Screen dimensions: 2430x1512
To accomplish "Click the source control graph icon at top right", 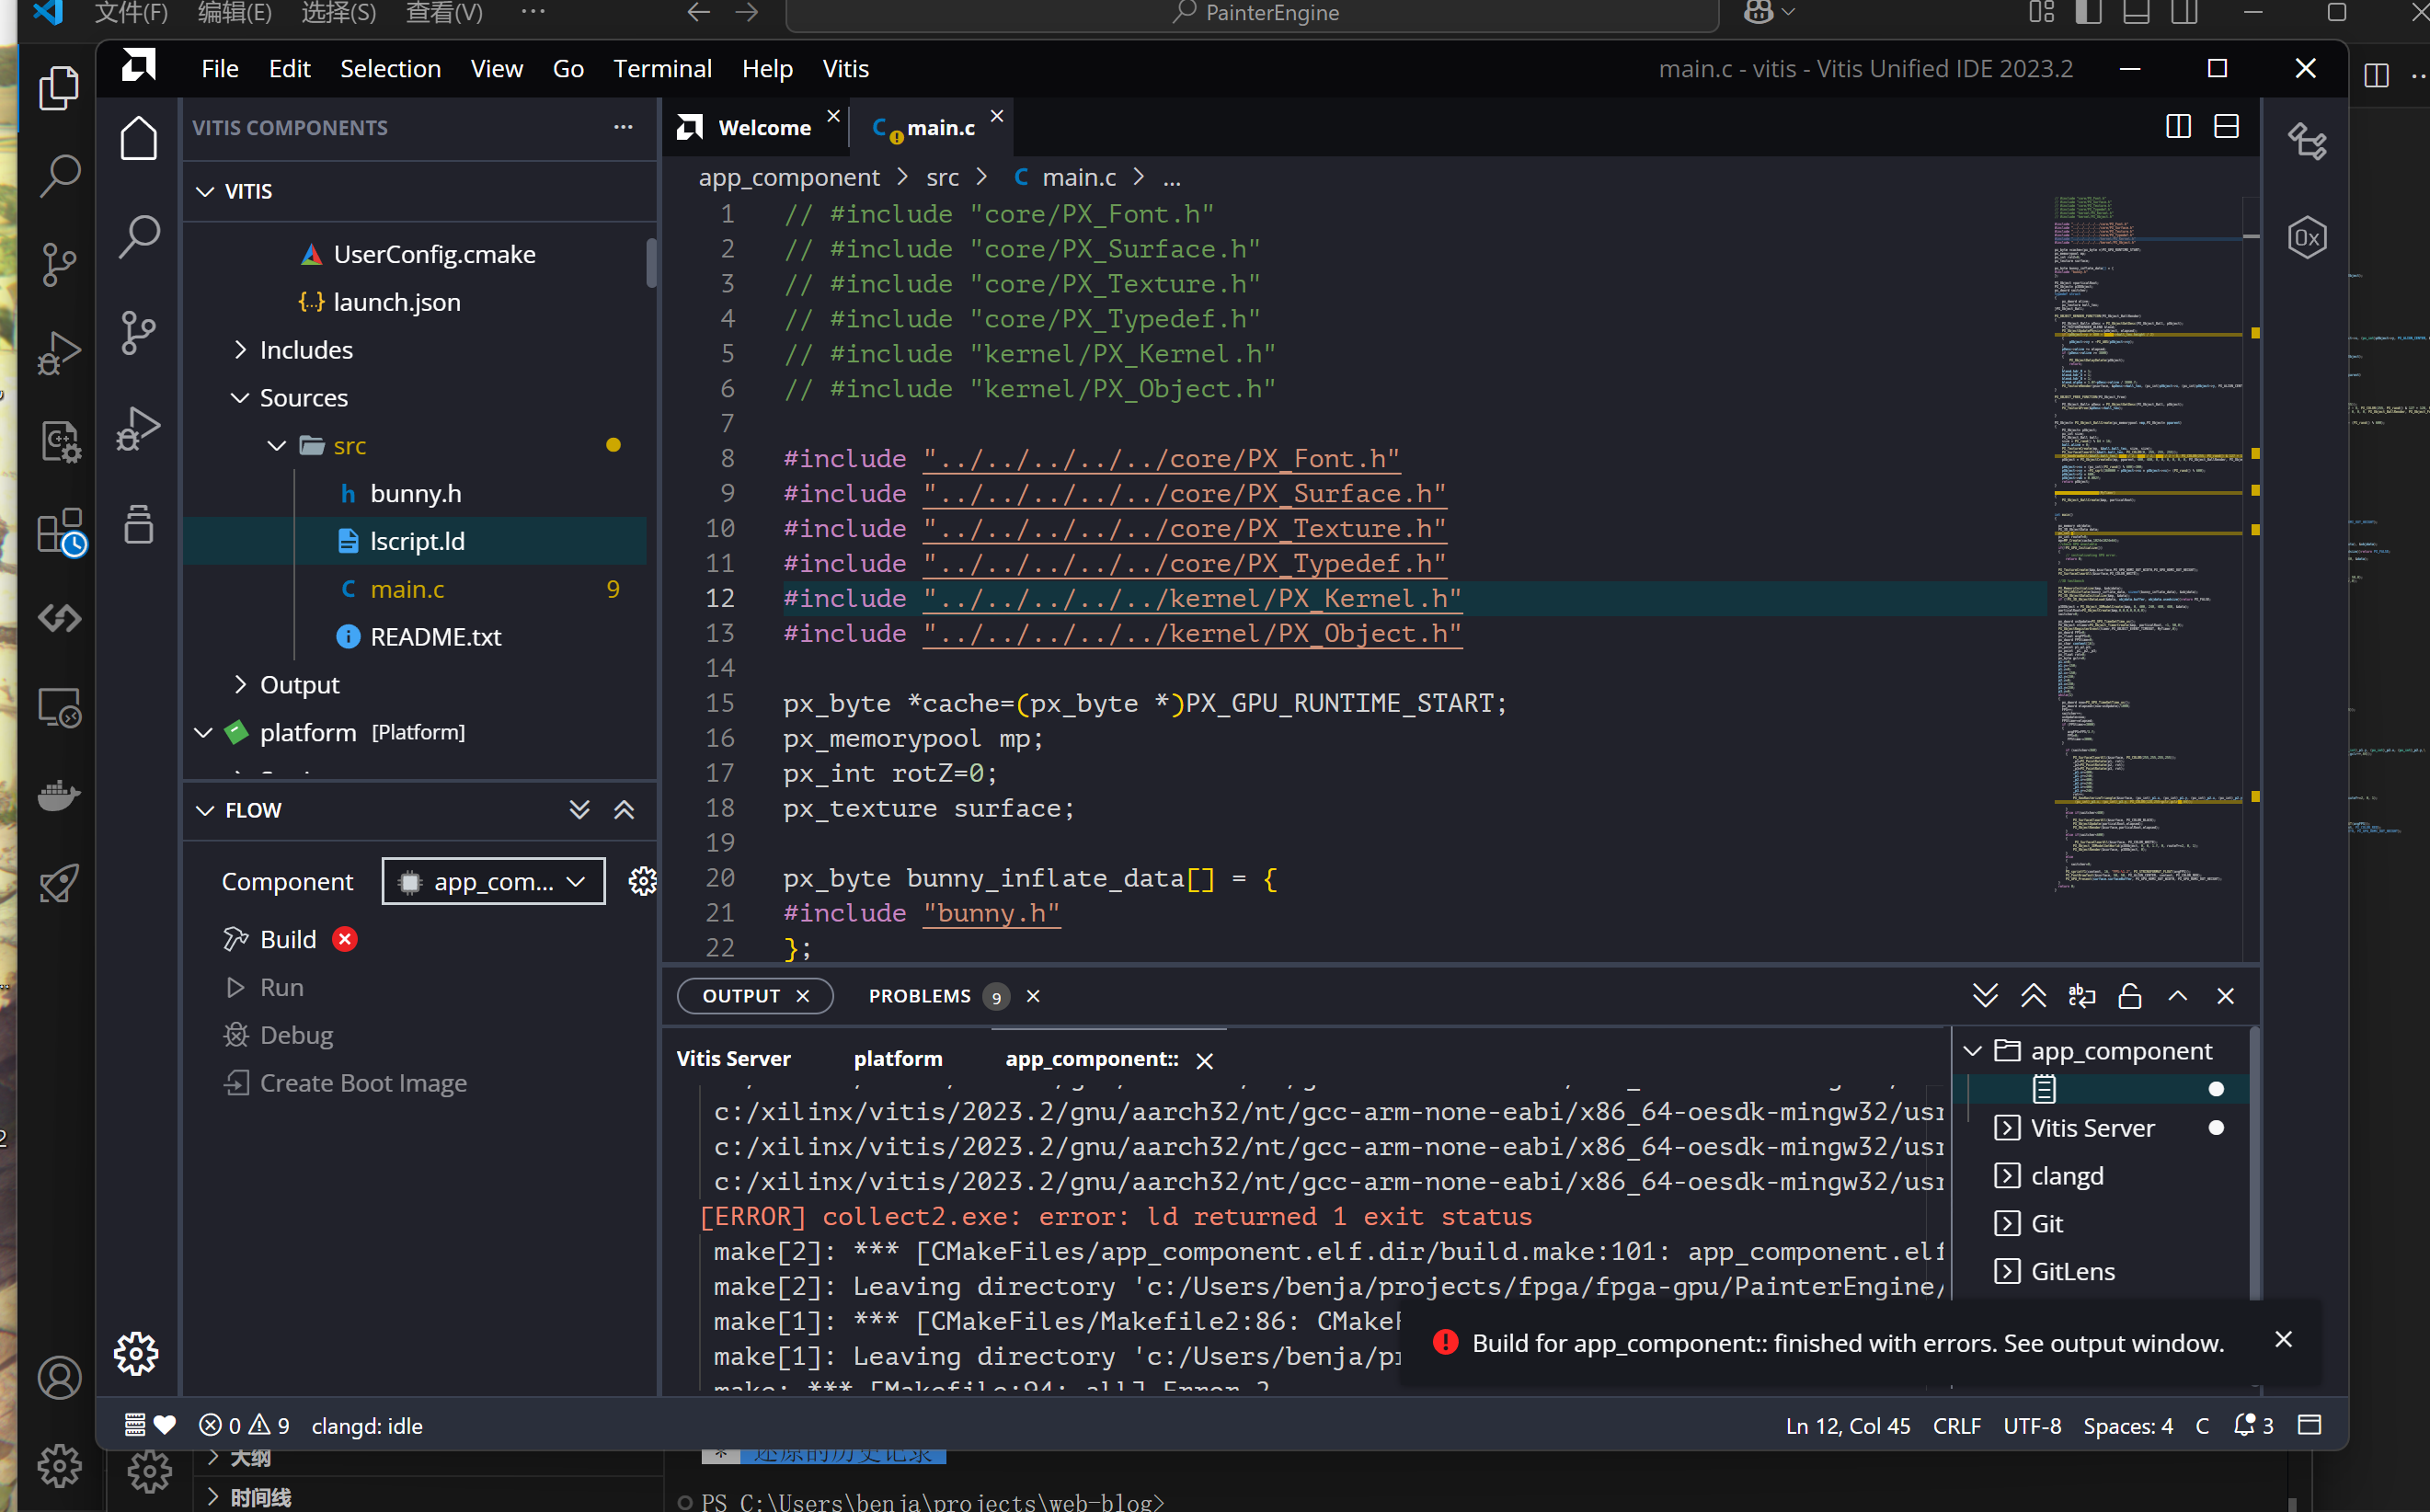I will 2307,141.
